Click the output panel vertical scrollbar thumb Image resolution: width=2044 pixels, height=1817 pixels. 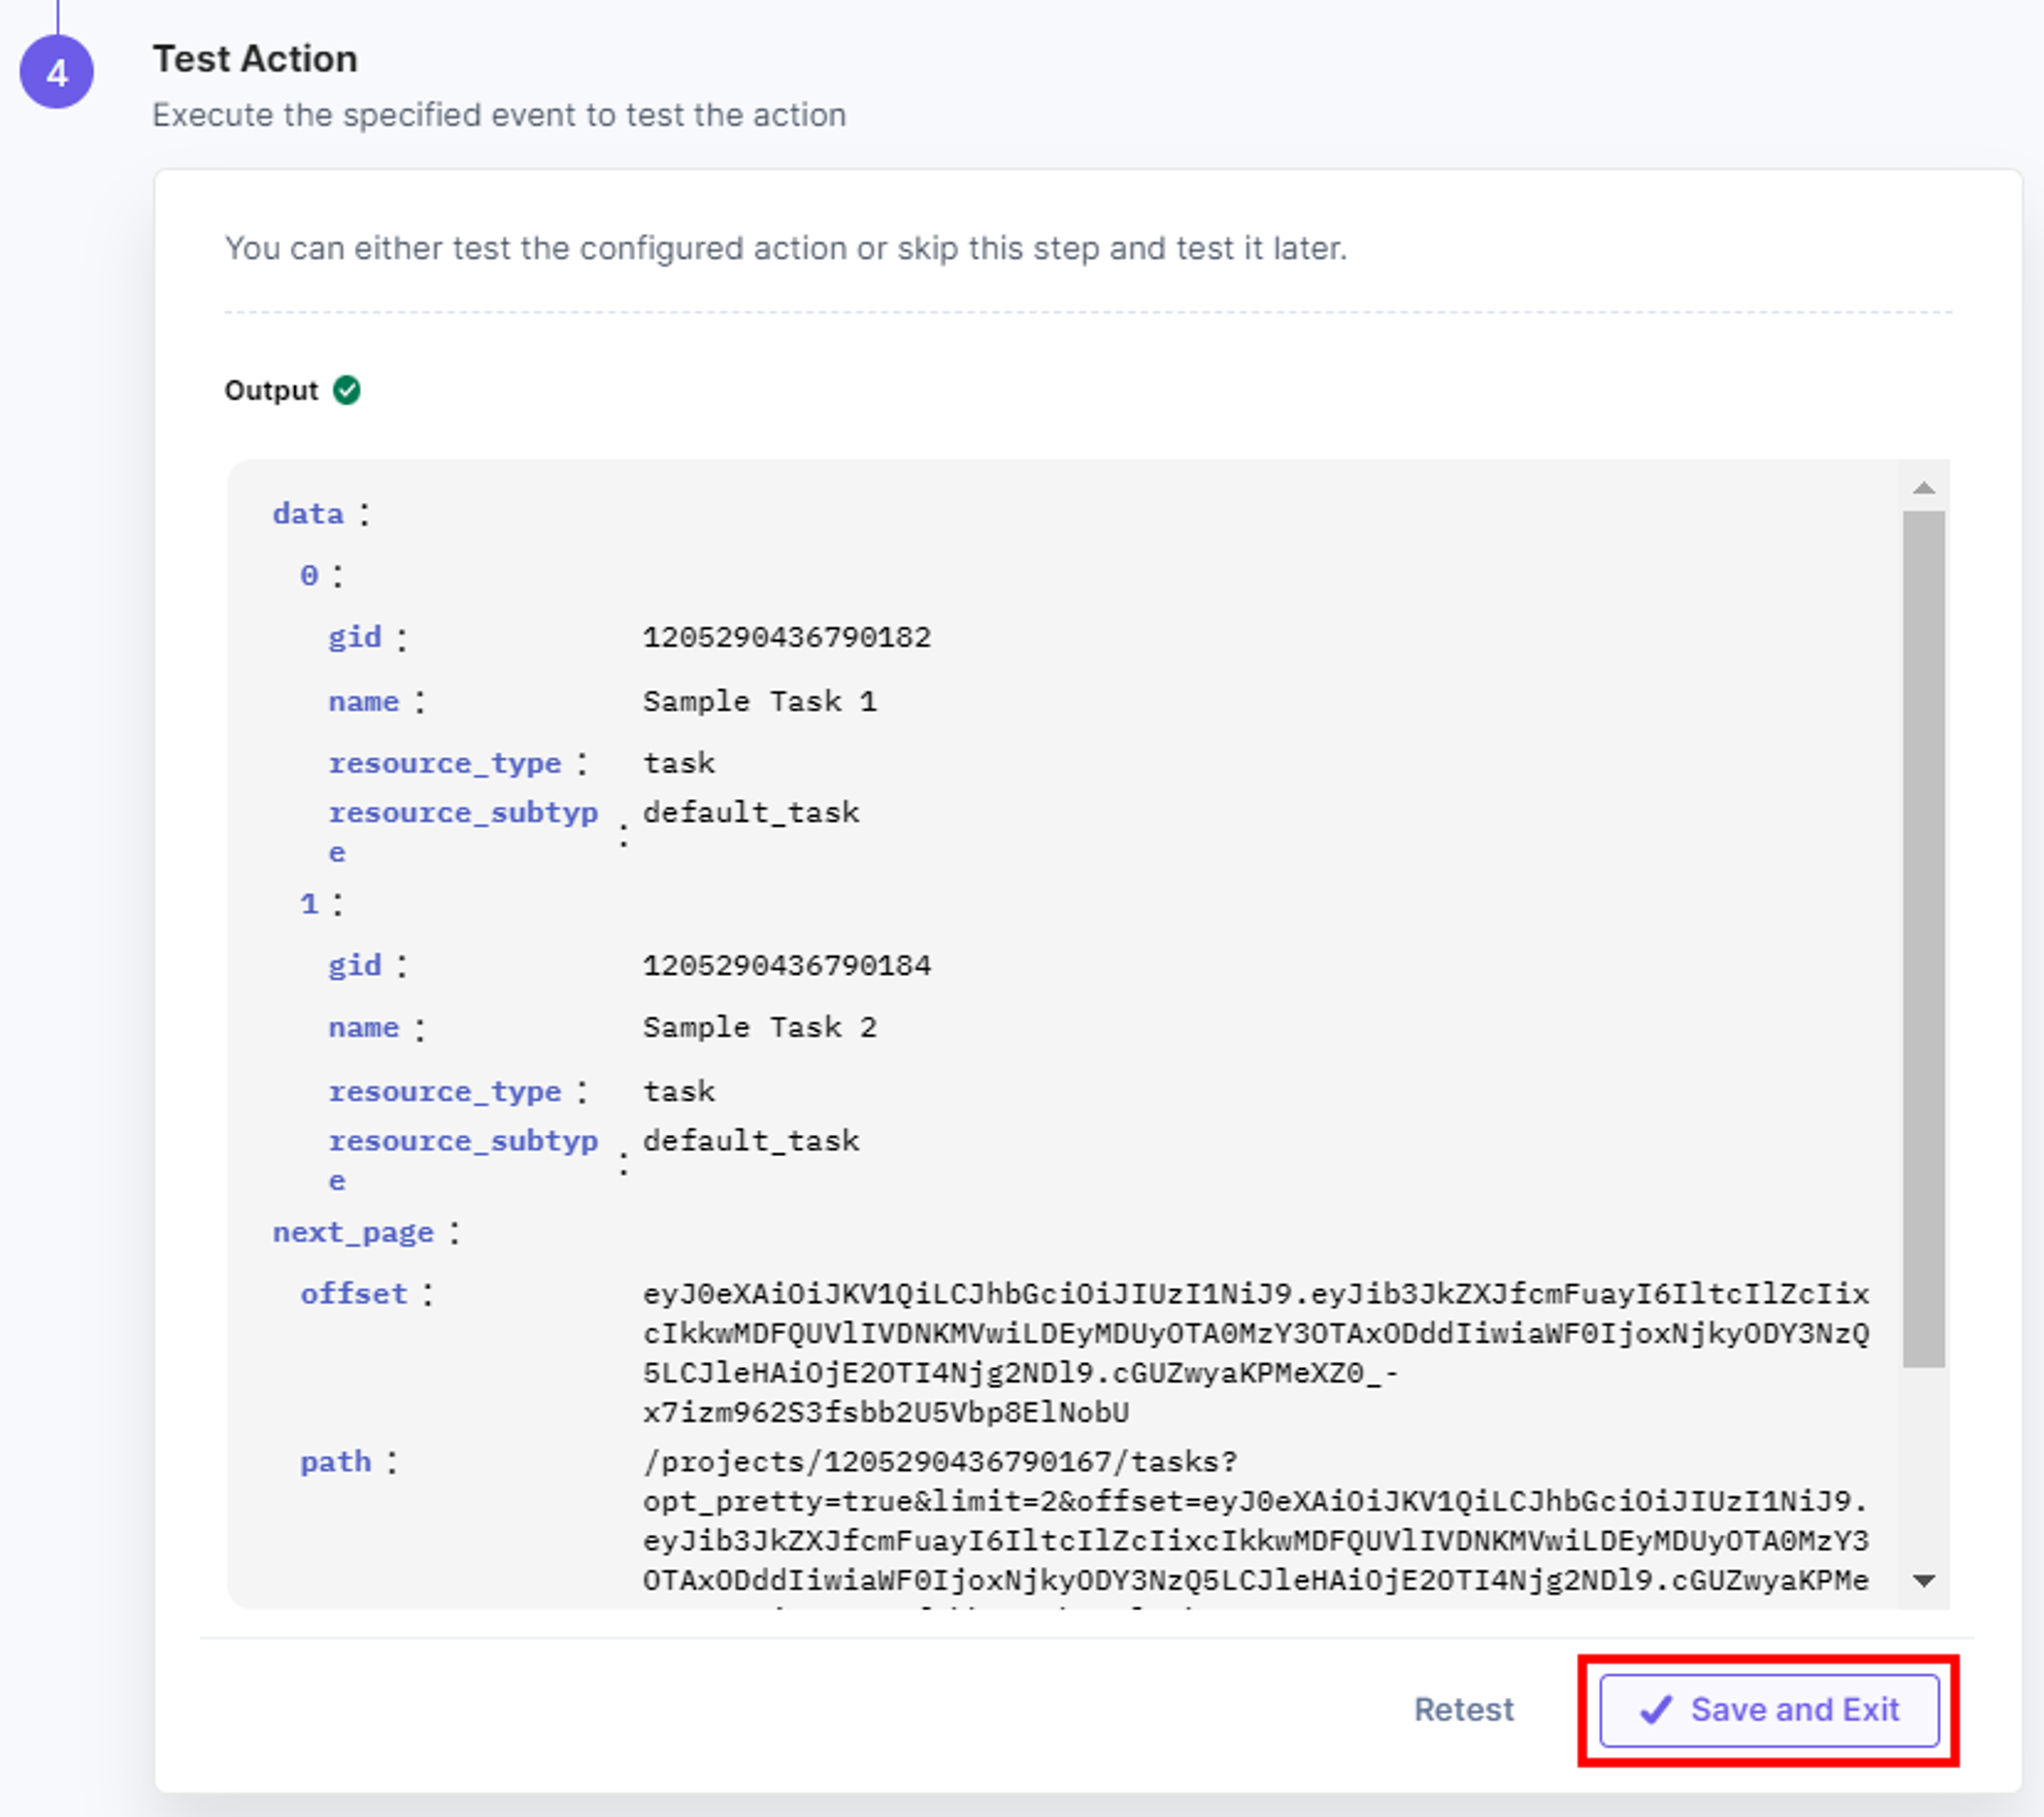[x=1924, y=939]
